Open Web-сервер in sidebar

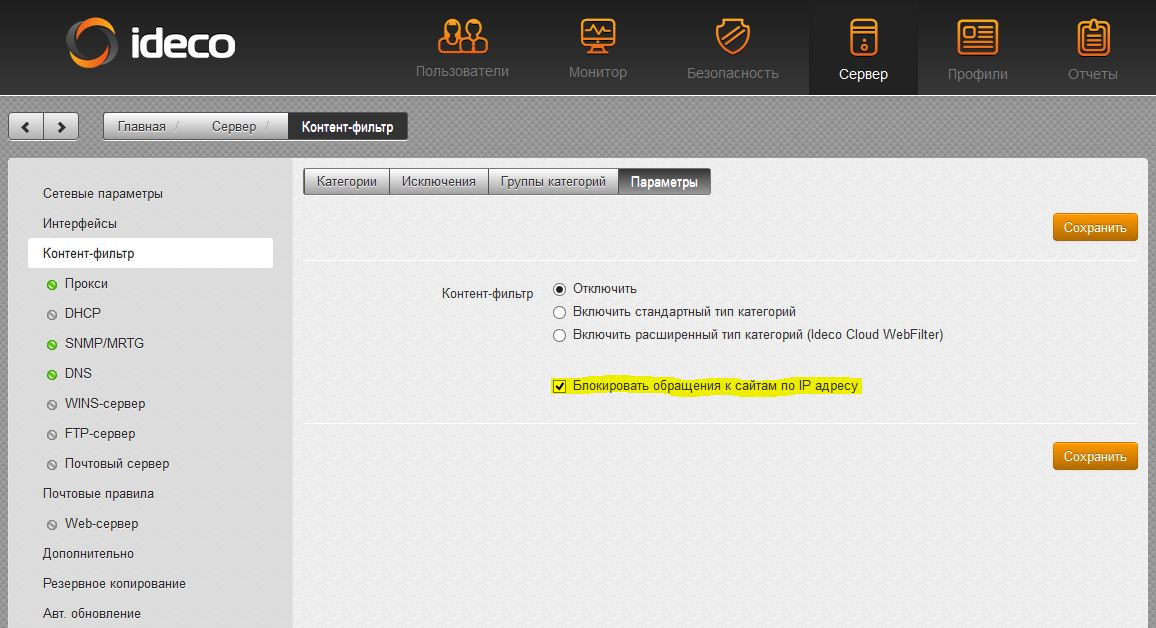[101, 524]
